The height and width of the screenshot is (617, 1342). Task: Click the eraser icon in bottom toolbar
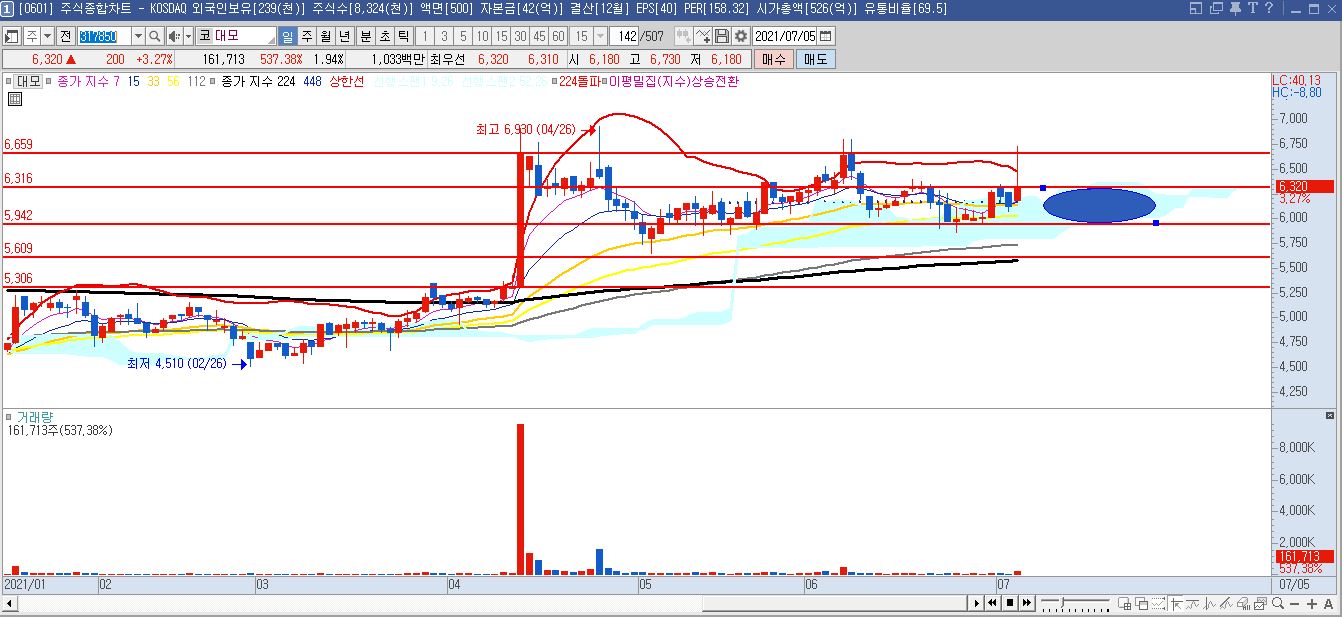[1243, 603]
